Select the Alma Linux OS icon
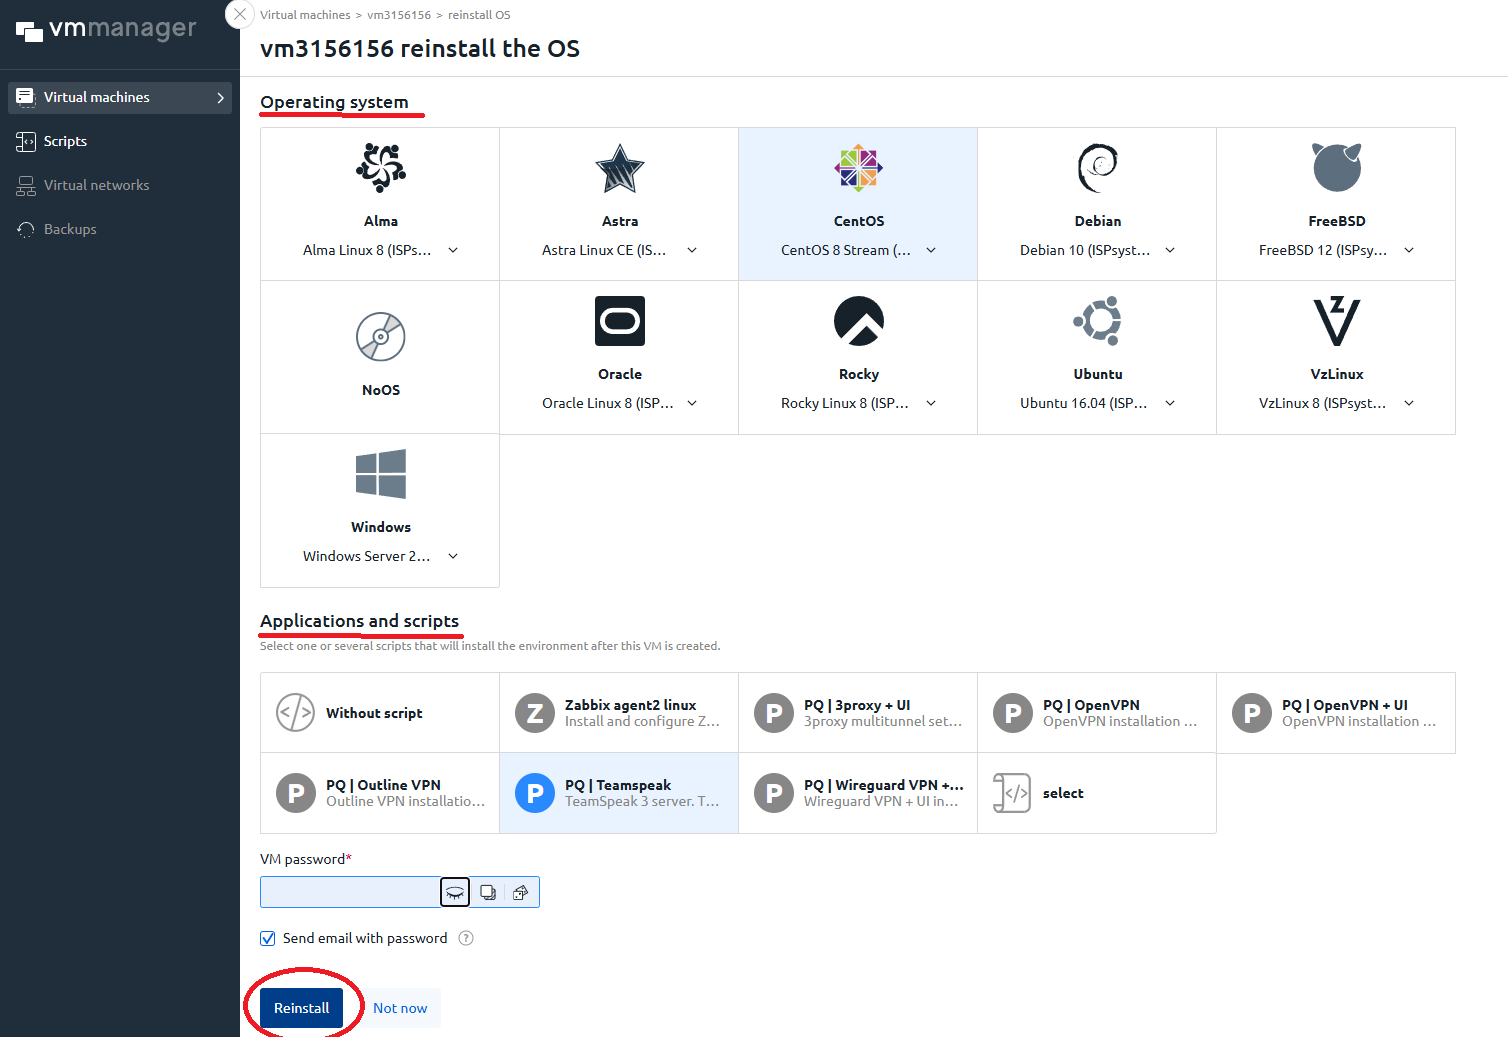This screenshot has width=1508, height=1037. (x=380, y=167)
